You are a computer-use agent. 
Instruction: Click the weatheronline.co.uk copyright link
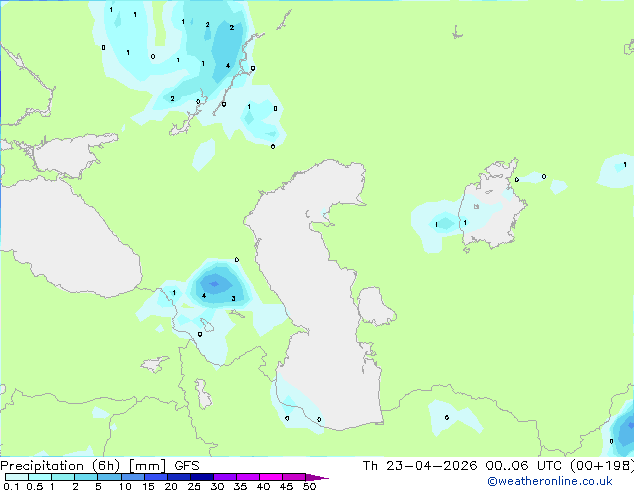[x=550, y=481]
